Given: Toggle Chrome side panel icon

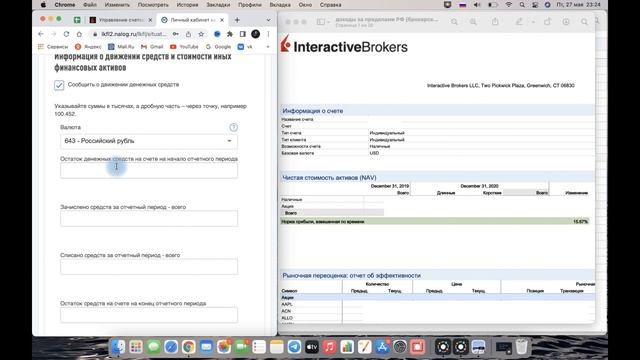Looking at the screenshot, I should pos(242,34).
